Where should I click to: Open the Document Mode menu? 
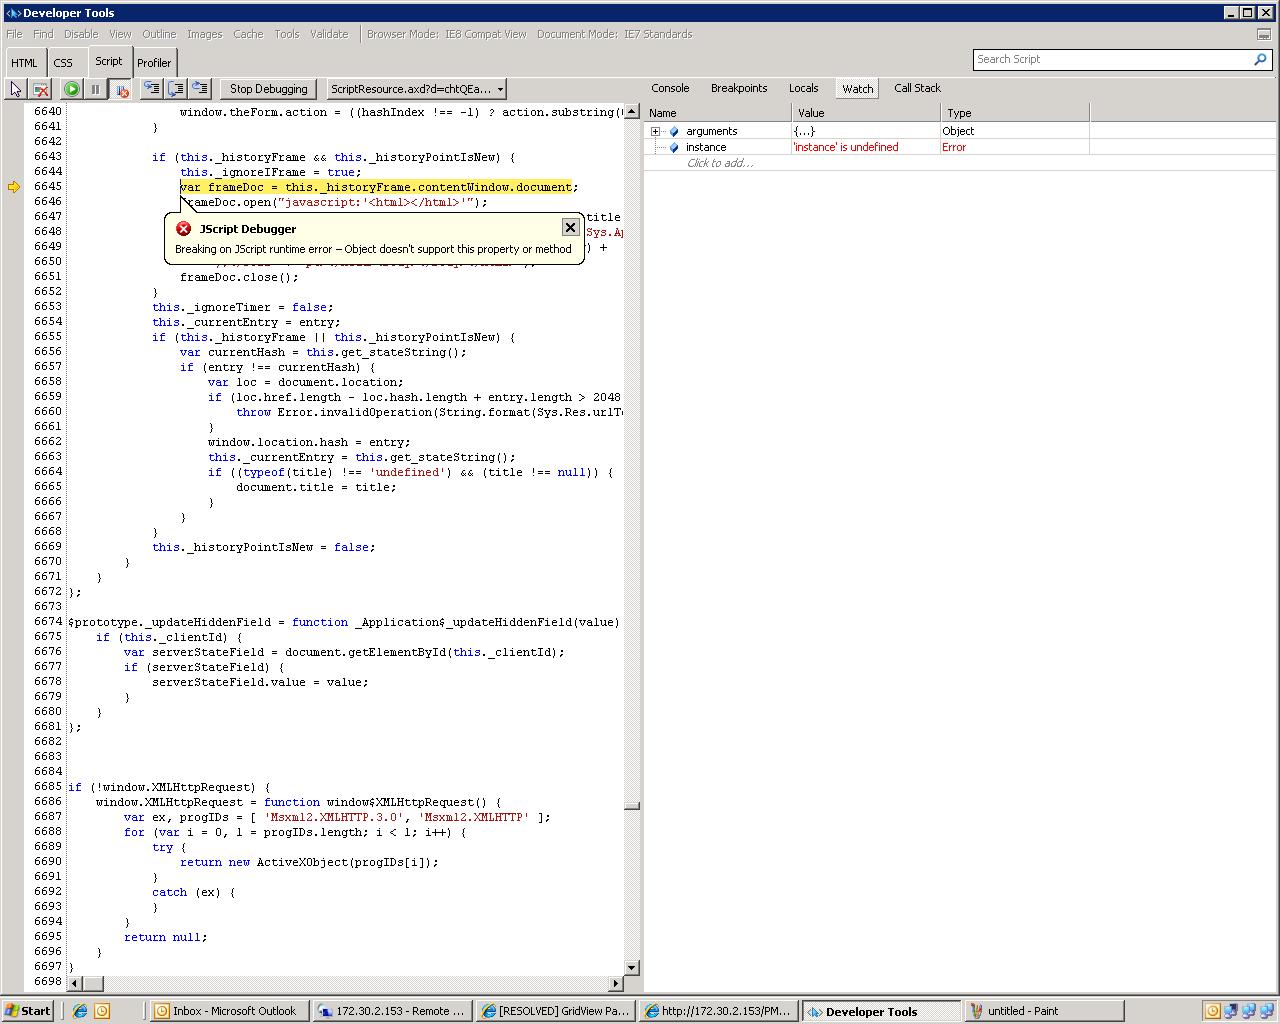click(x=614, y=34)
